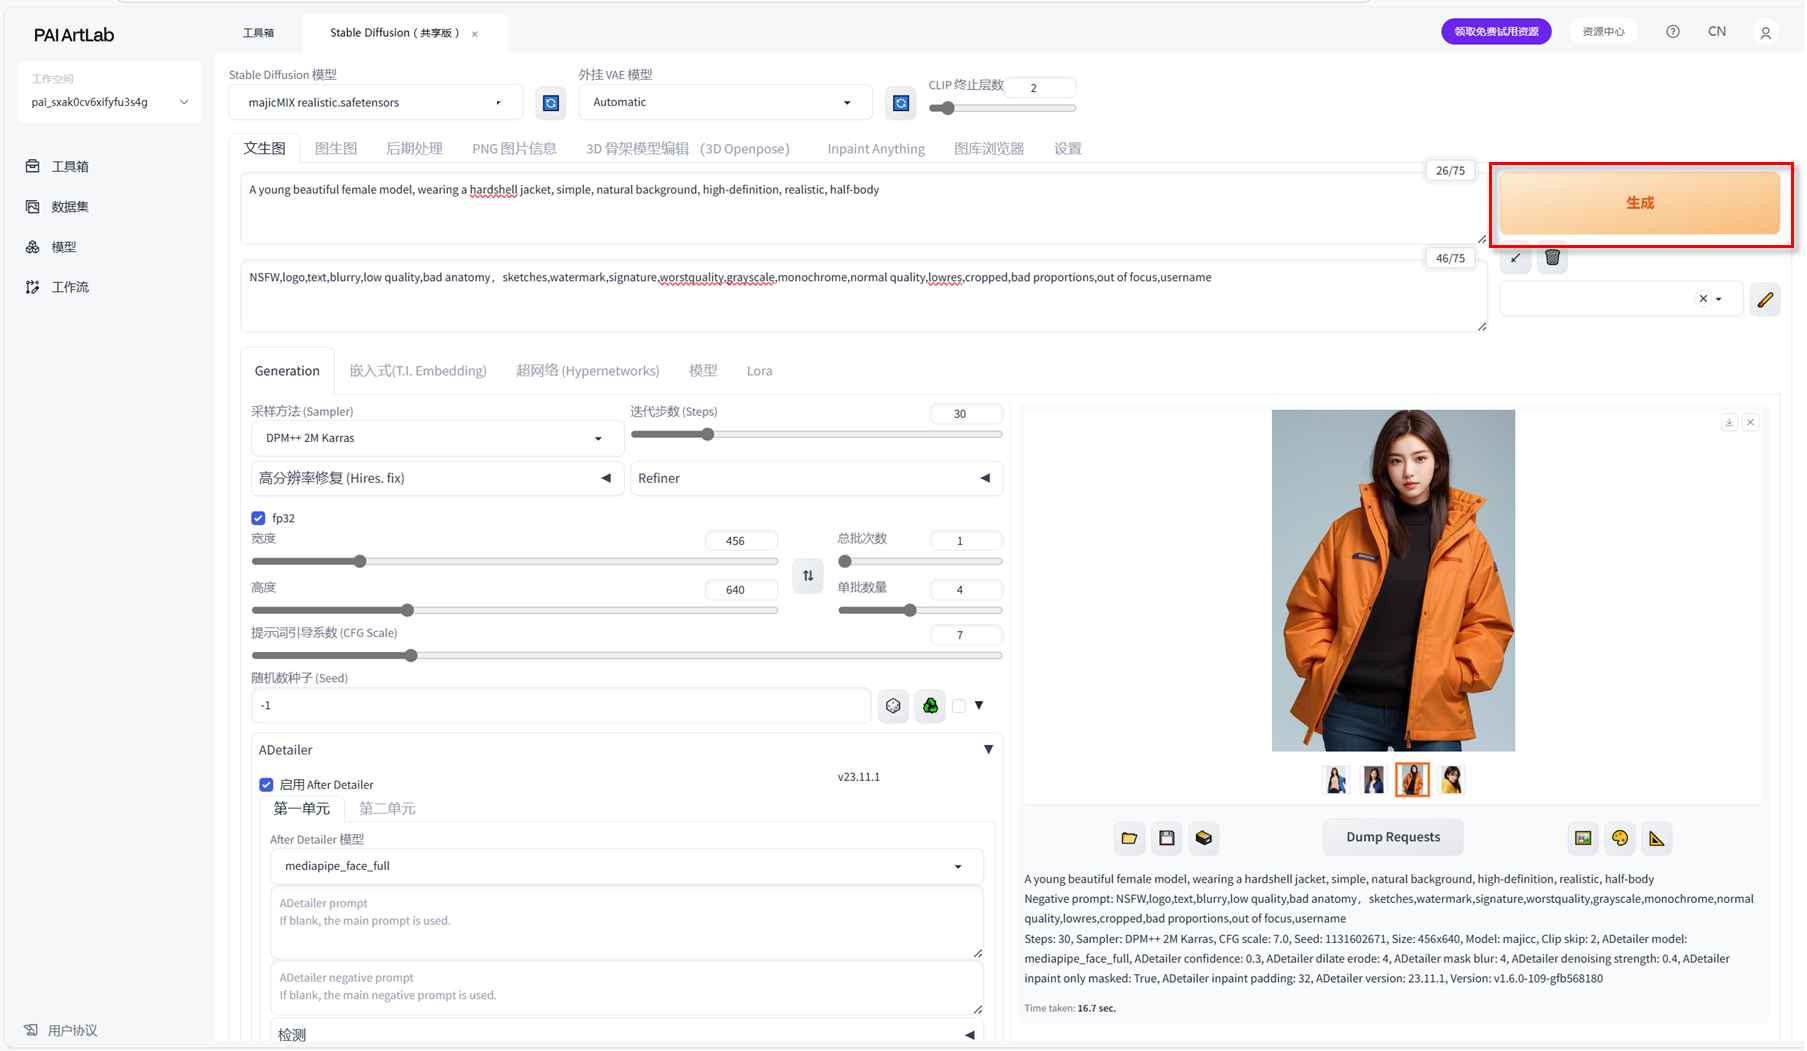
Task: Open the help question mark icon
Action: pos(1673,32)
